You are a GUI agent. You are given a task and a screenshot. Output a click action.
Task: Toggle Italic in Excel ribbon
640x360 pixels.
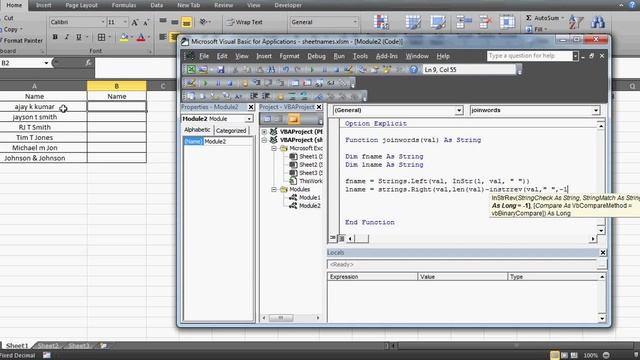point(67,37)
